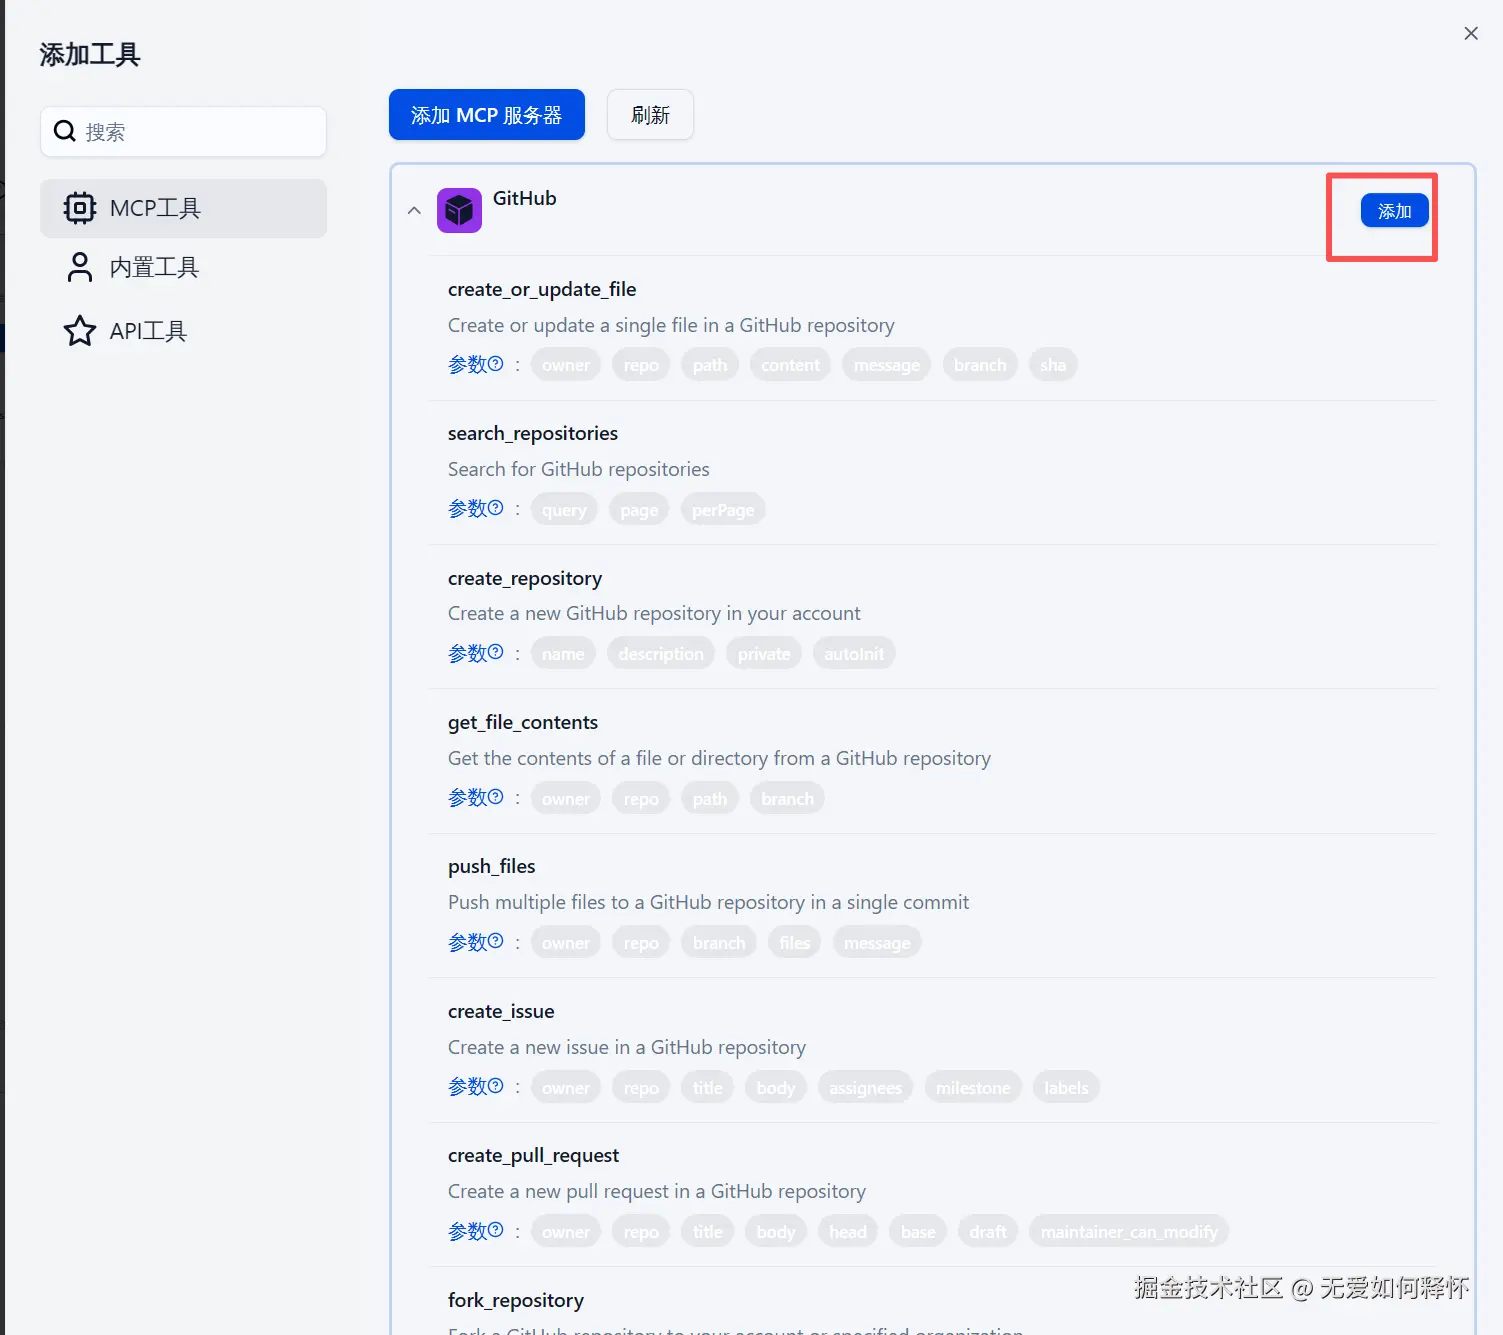Image resolution: width=1503 pixels, height=1335 pixels.
Task: Click the sha parameter tag
Action: click(x=1053, y=365)
